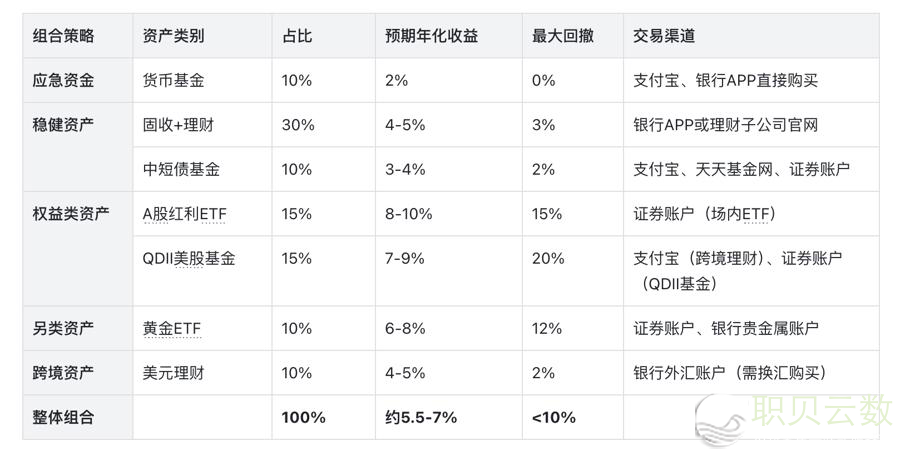Select the "固收+理财" asset cell
Viewport: 900px width, 455px height.
click(x=178, y=125)
